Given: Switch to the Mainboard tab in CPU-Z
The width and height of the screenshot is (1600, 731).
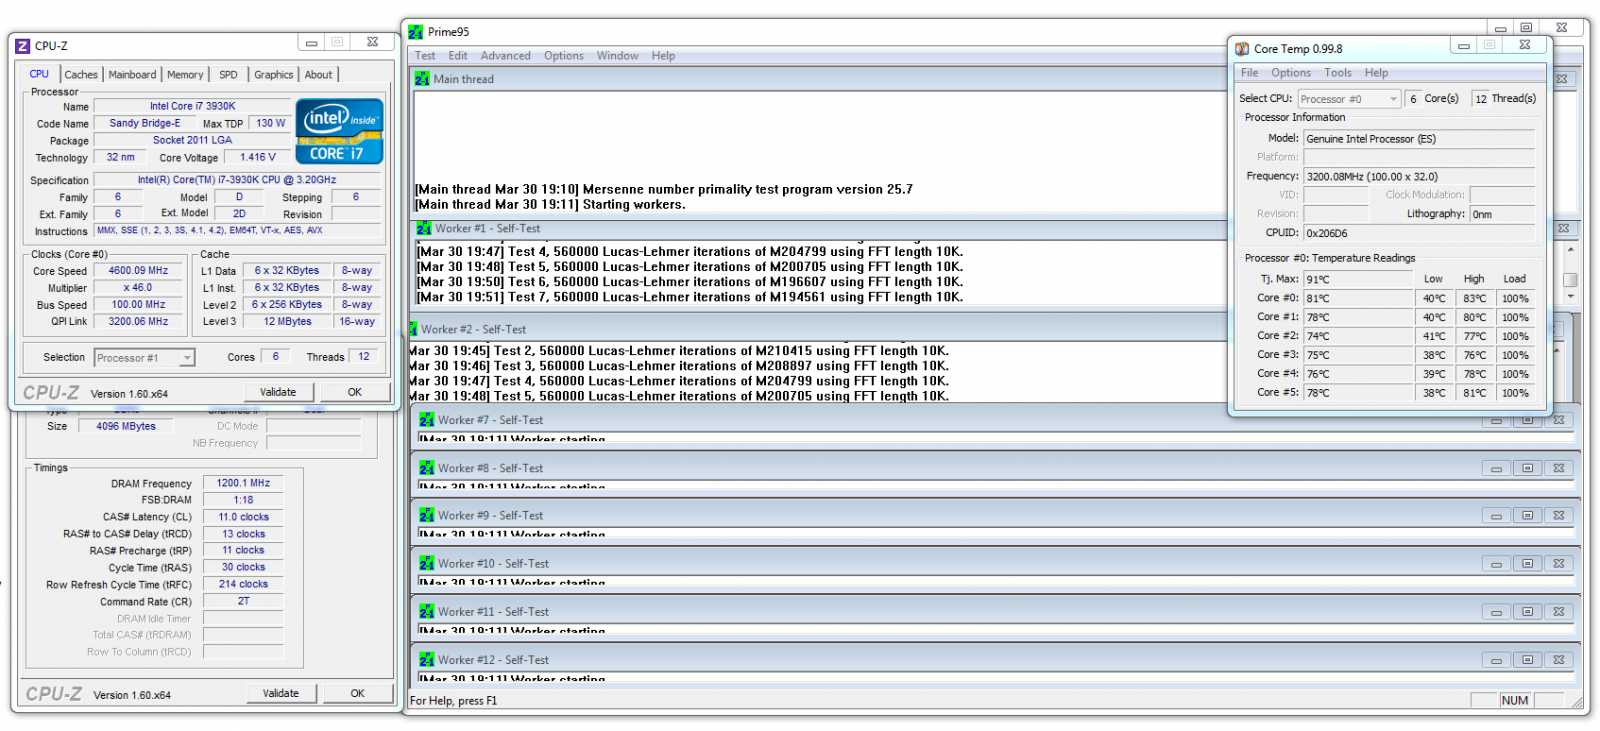Looking at the screenshot, I should click(x=132, y=75).
